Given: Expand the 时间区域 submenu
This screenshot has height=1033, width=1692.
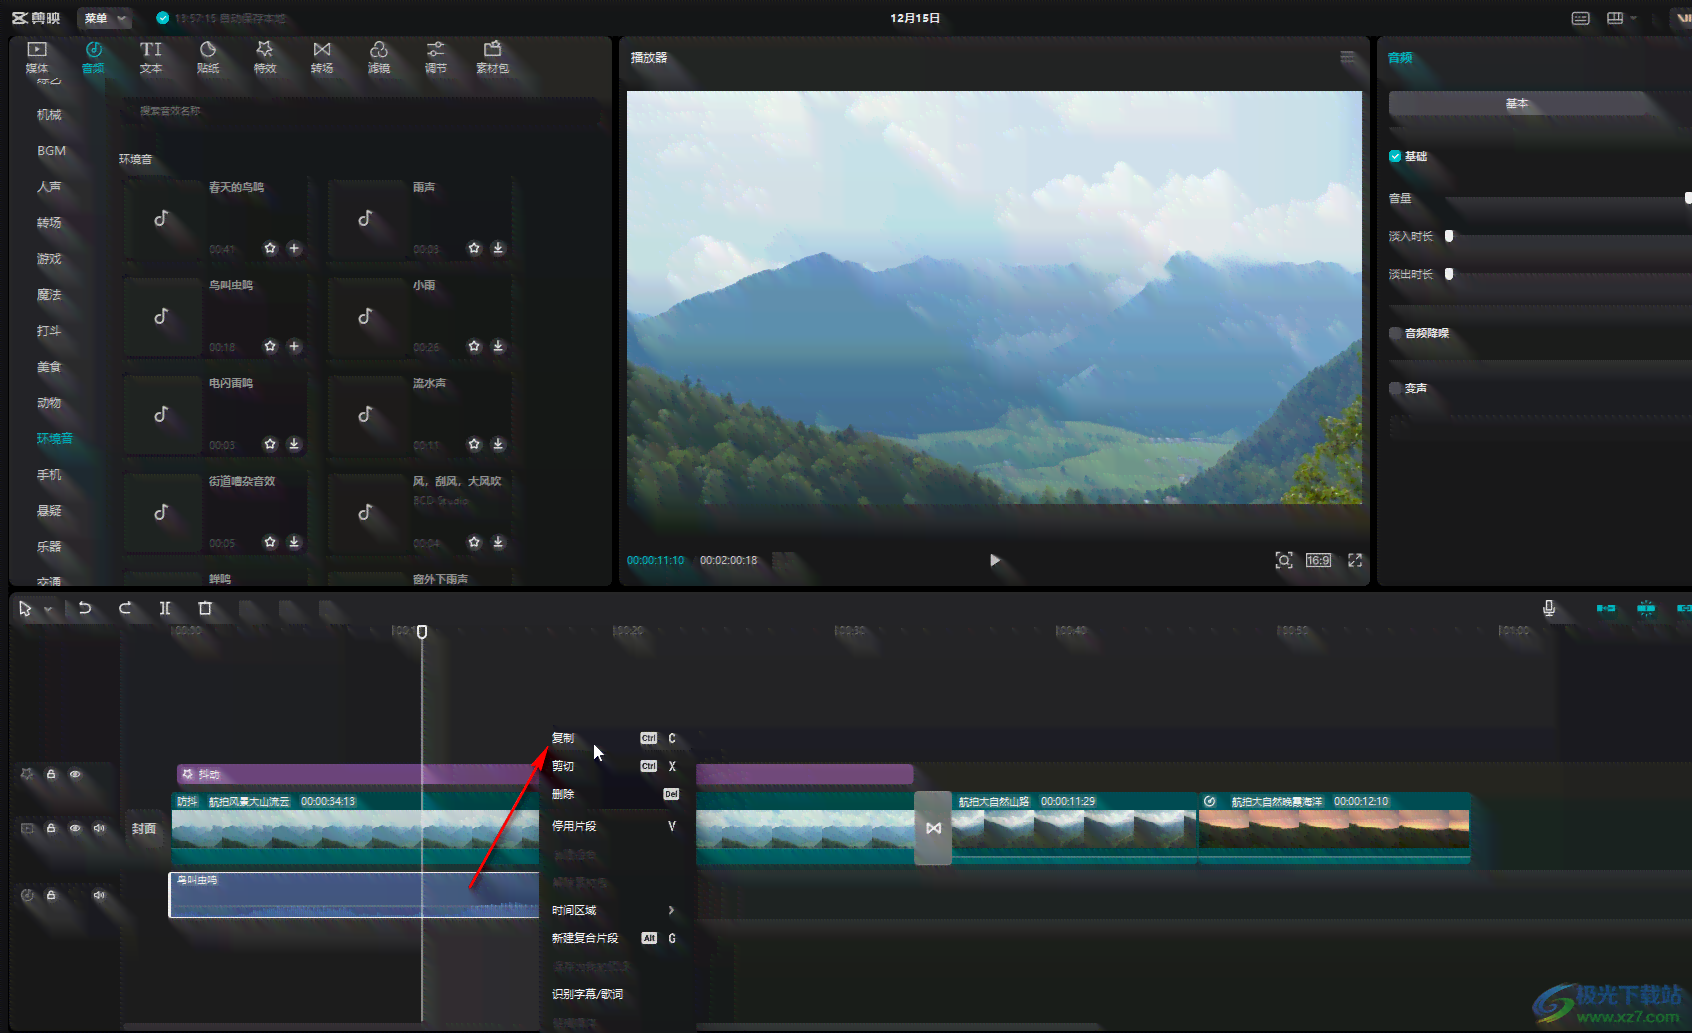Looking at the screenshot, I should point(616,910).
